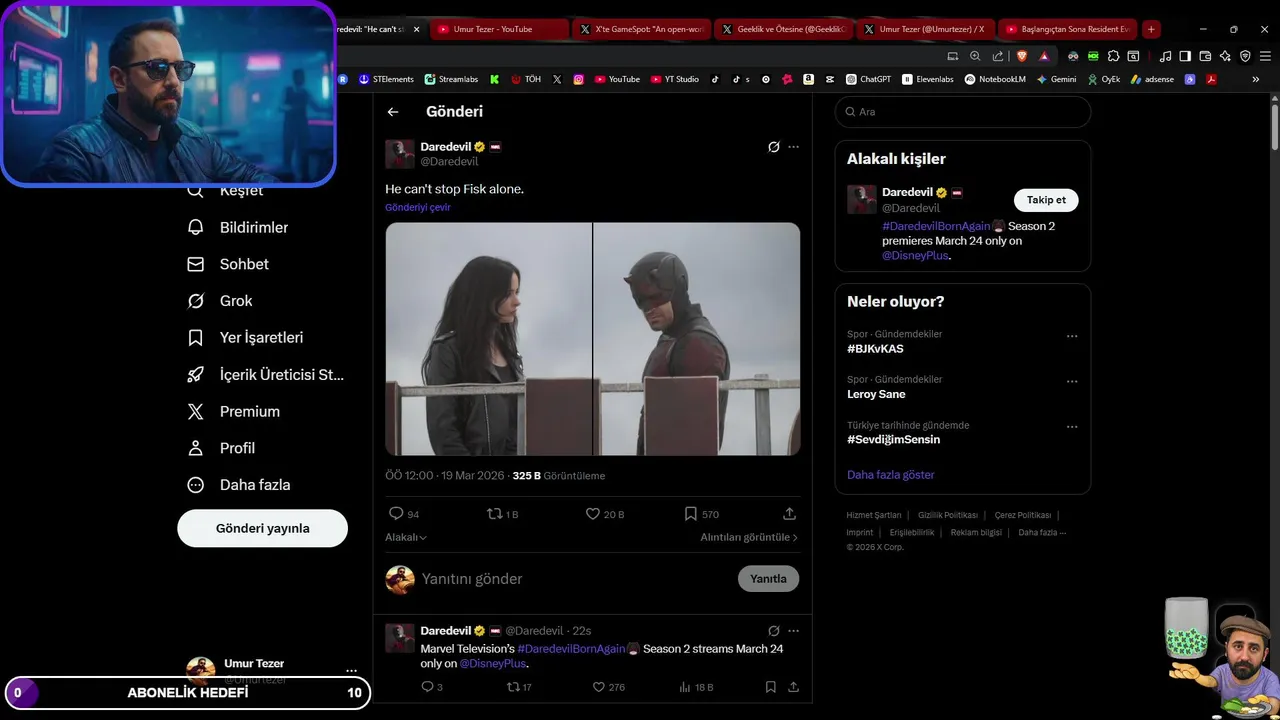Screen dimensions: 1280x720
Task: Open Premium in sidebar
Action: pyautogui.click(x=234, y=411)
